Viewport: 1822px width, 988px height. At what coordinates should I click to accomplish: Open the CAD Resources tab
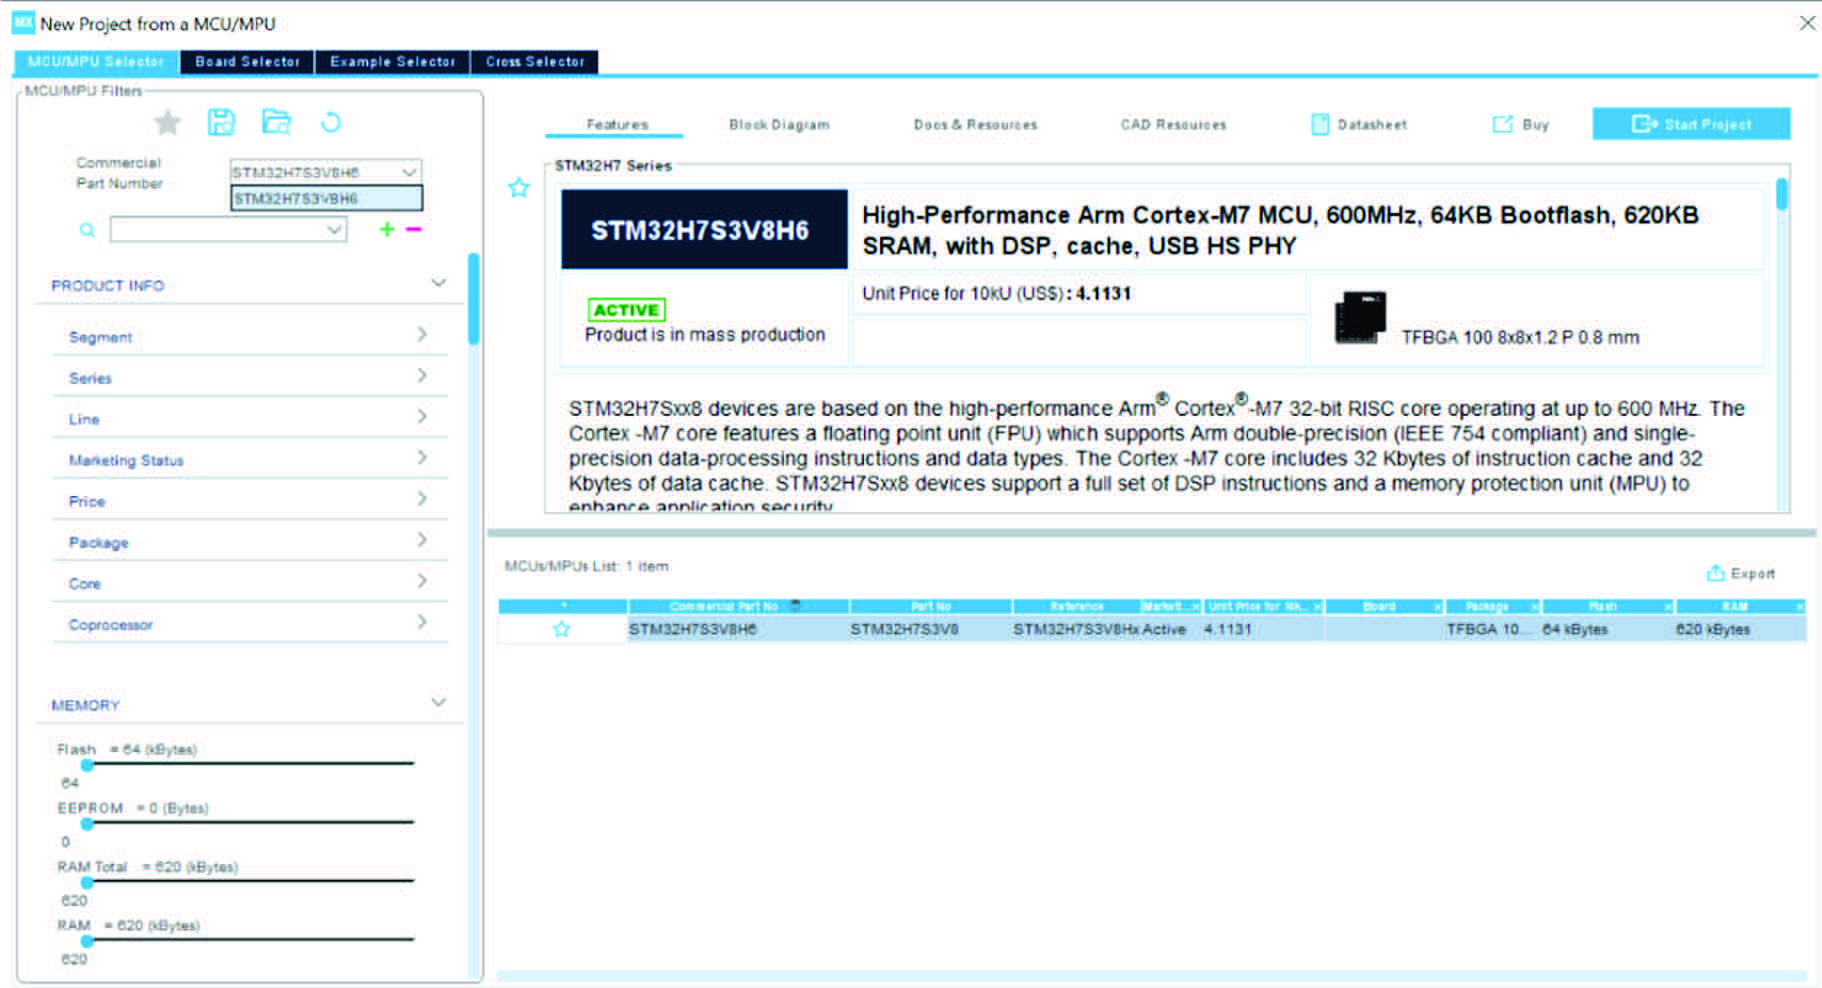click(x=1173, y=125)
